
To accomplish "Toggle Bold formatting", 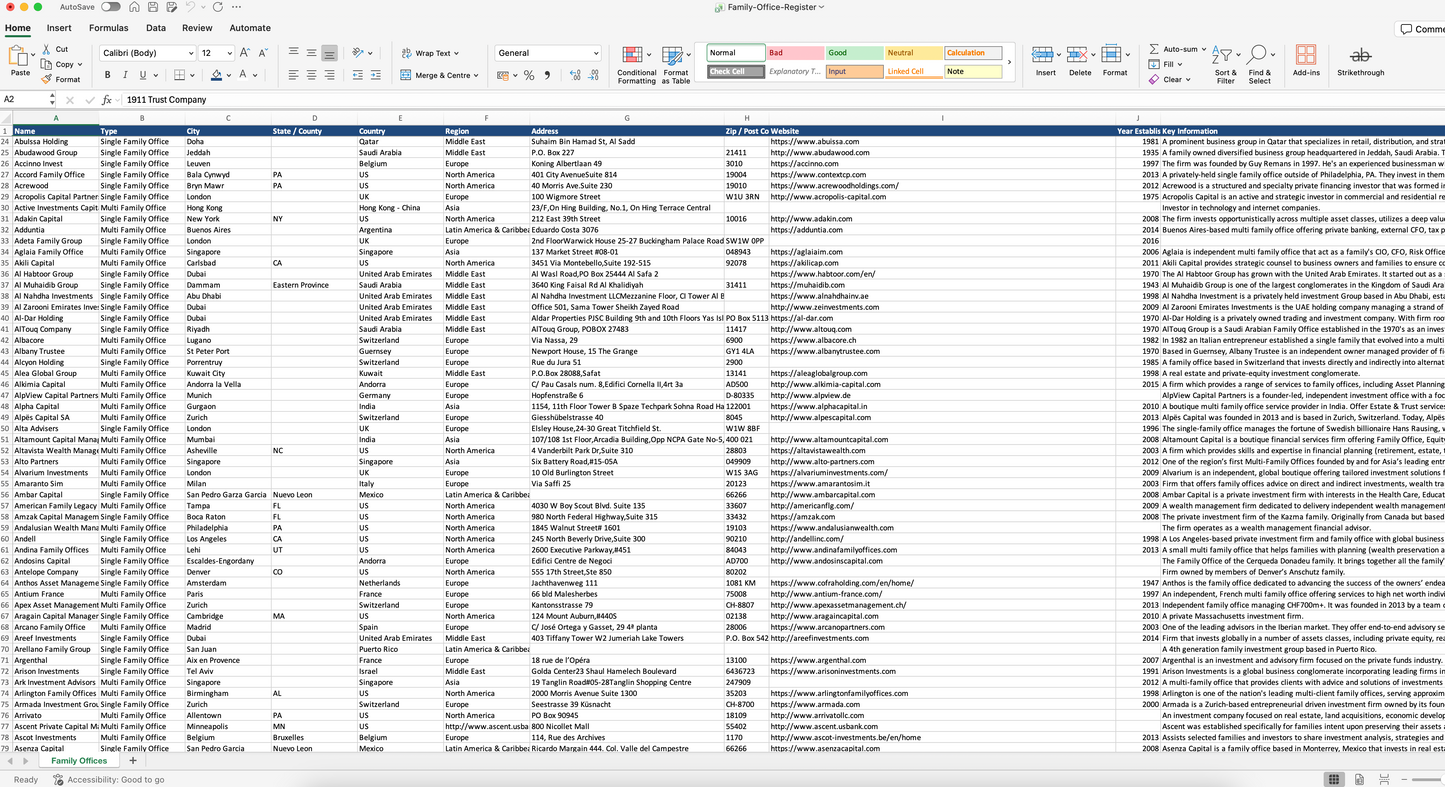I will pyautogui.click(x=107, y=75).
